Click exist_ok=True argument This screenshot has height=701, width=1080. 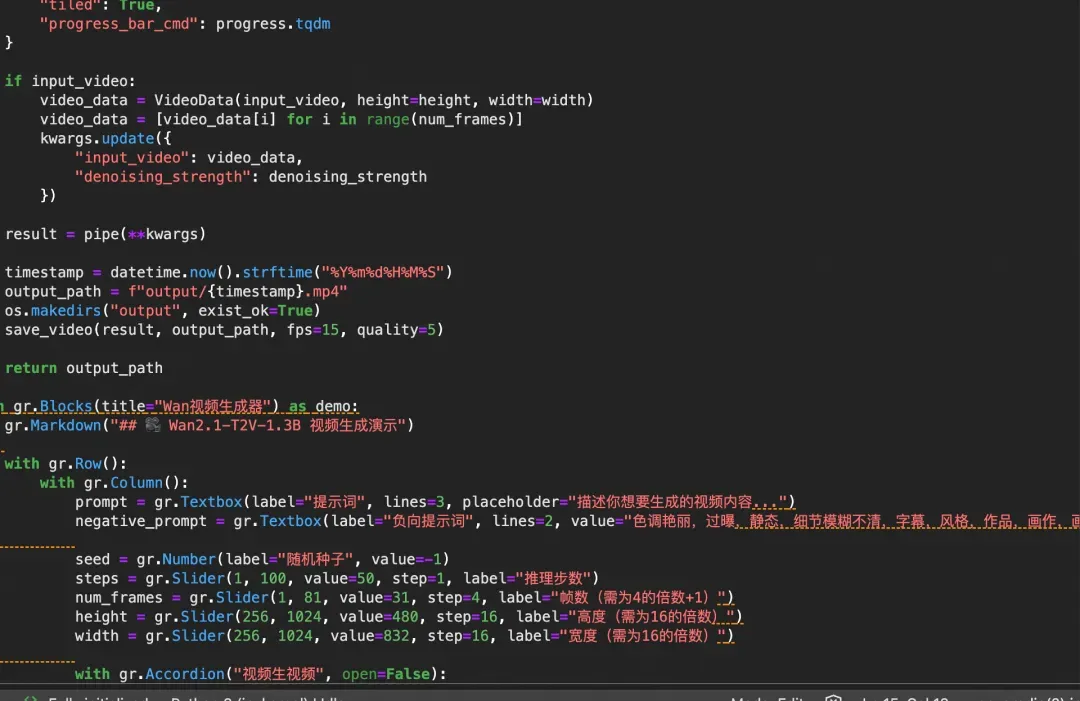[x=255, y=311]
